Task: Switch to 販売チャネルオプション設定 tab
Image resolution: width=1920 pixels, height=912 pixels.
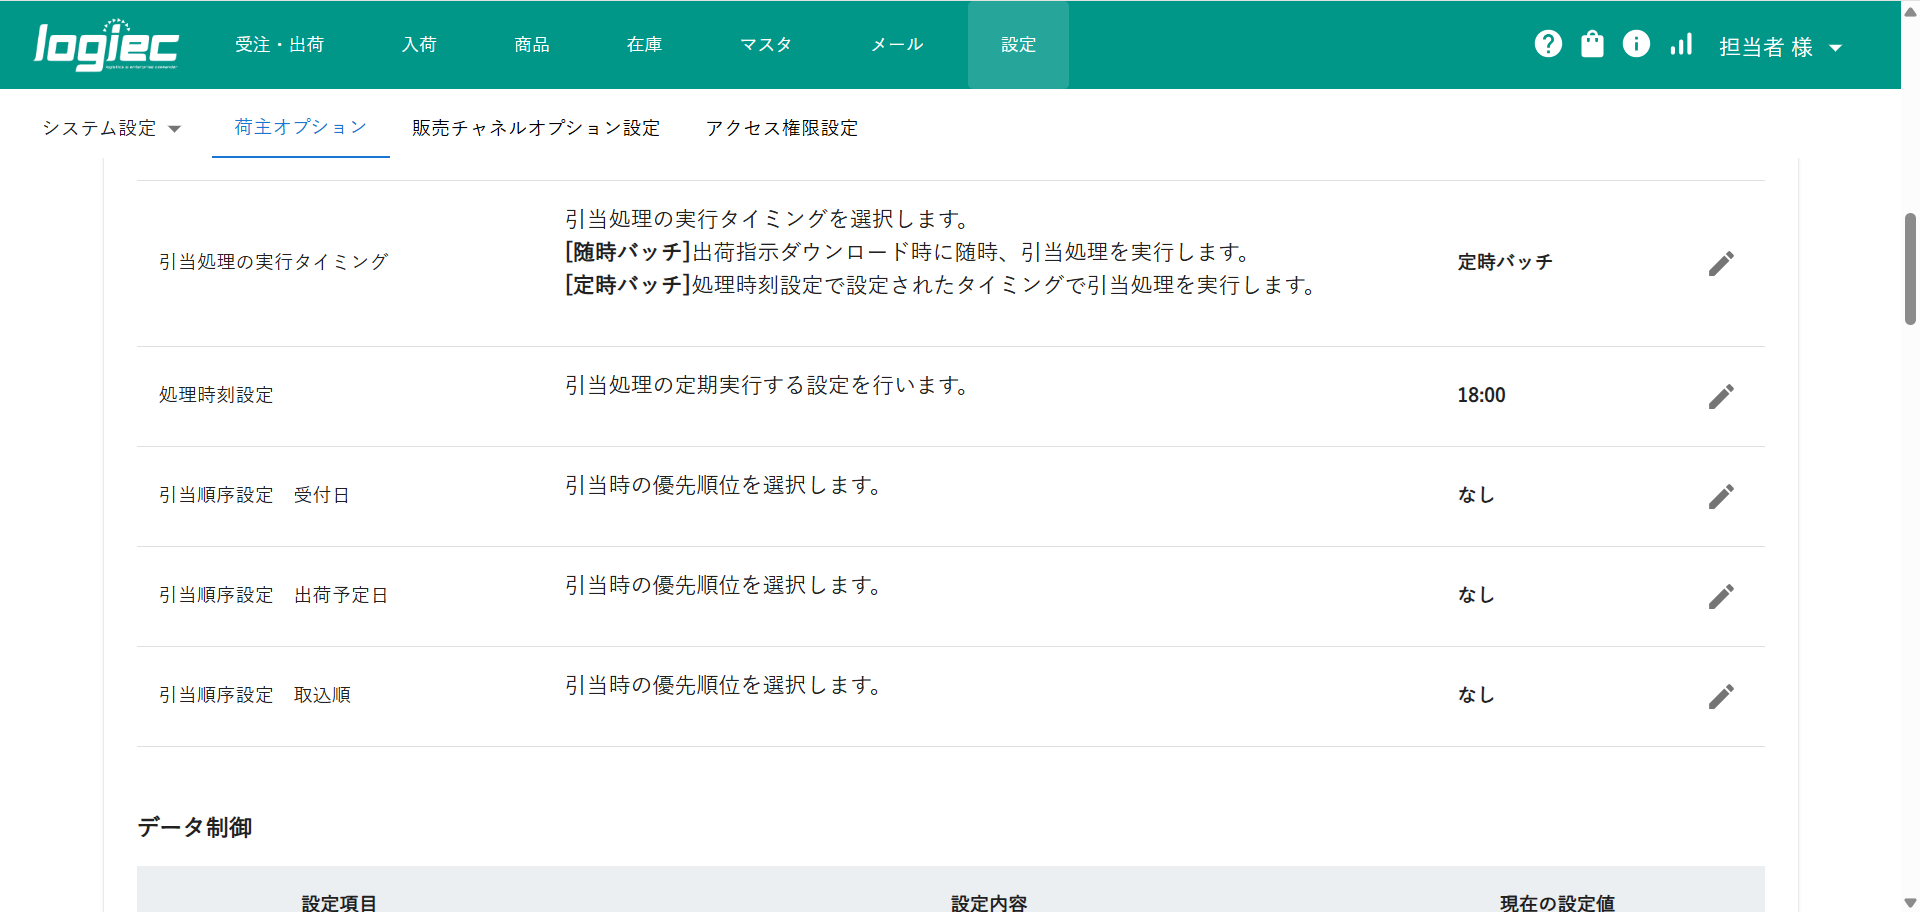Action: (x=536, y=128)
